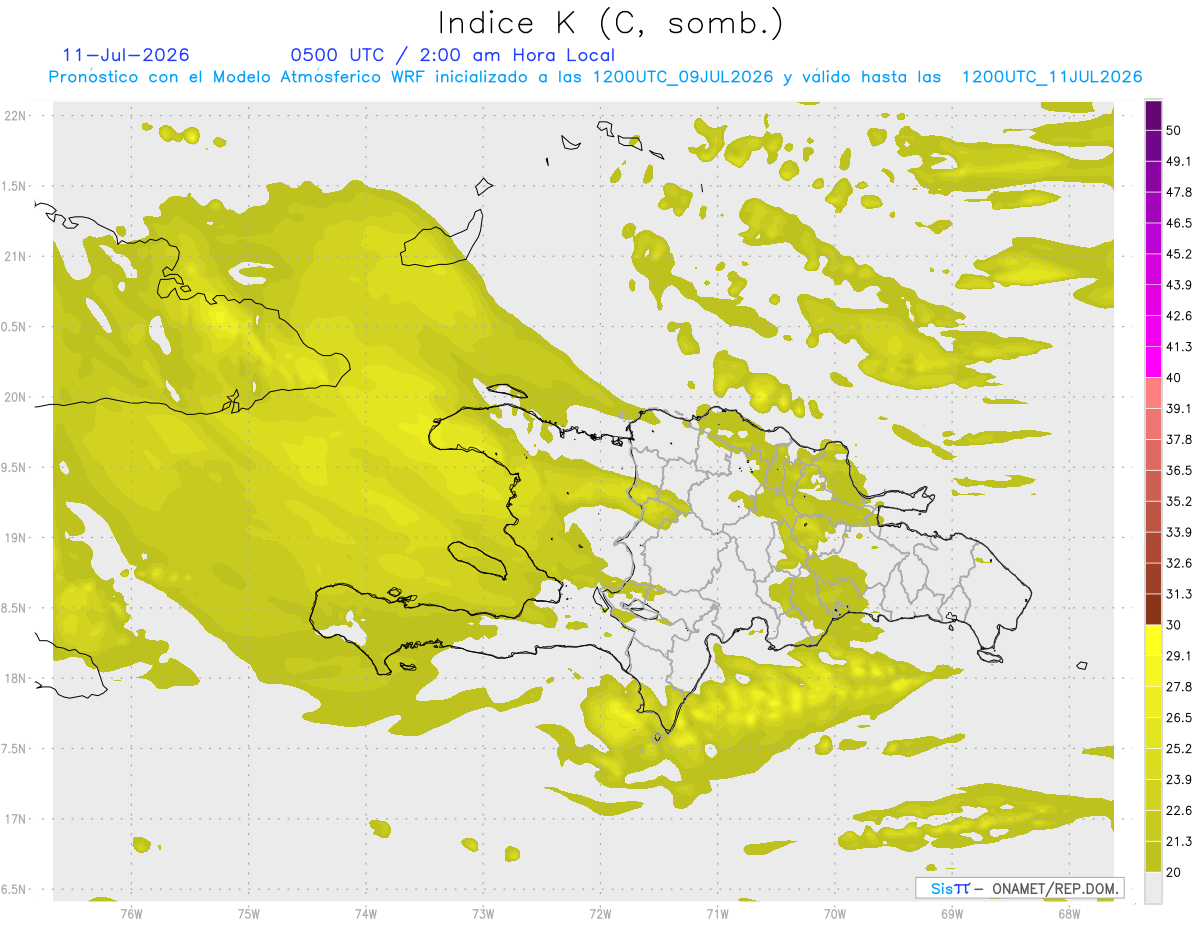Click the '50' colorbar label

click(x=1173, y=130)
